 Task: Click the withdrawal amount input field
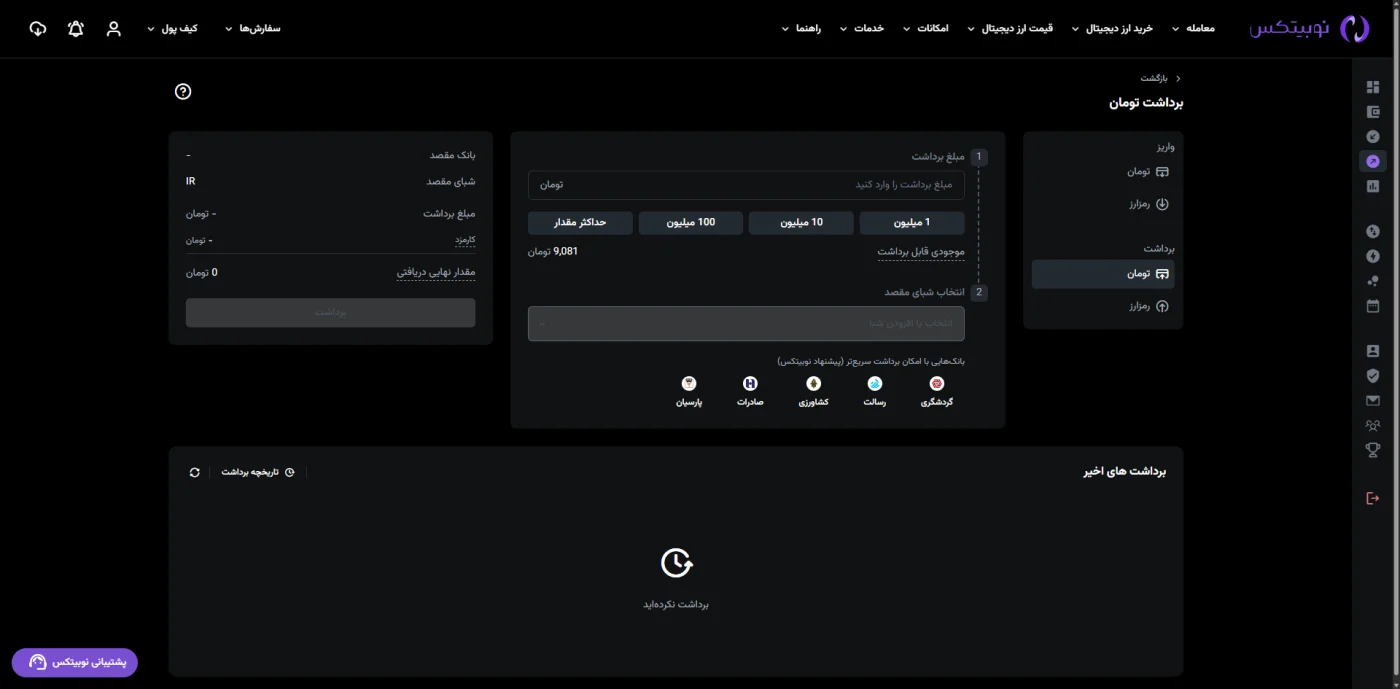point(746,185)
